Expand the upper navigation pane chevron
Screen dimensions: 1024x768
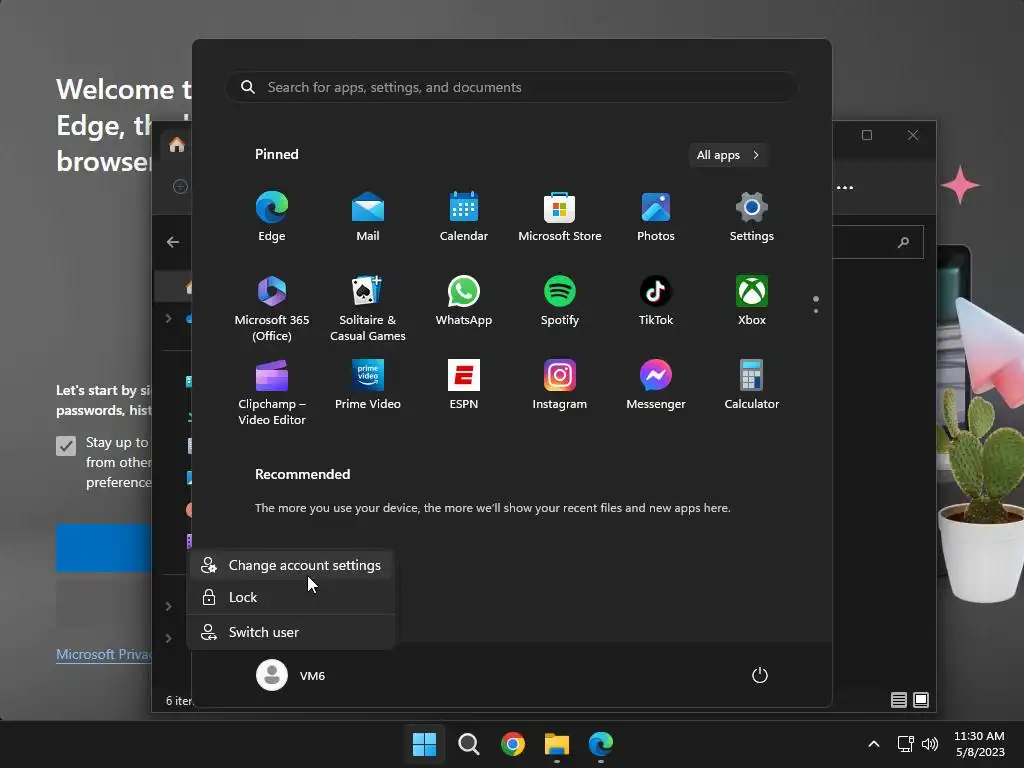[168, 319]
